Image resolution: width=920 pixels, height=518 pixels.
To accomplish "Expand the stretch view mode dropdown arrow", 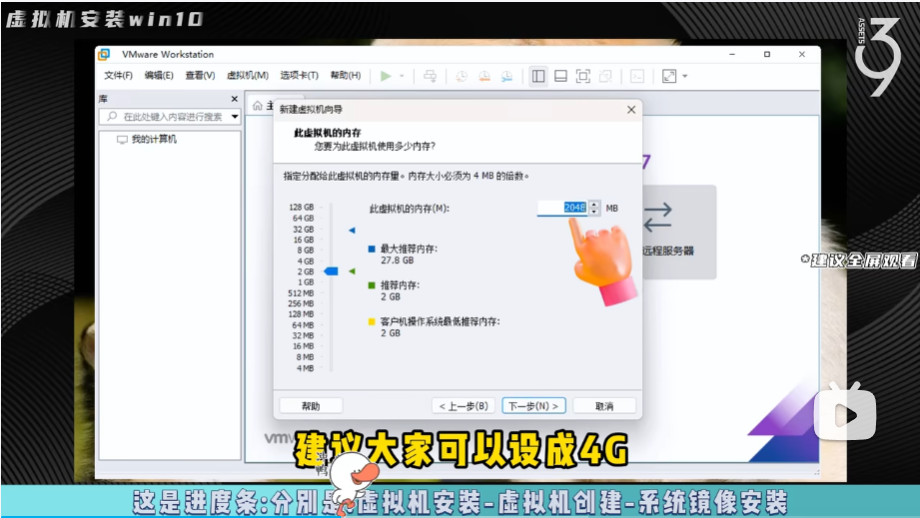I will tap(685, 76).
